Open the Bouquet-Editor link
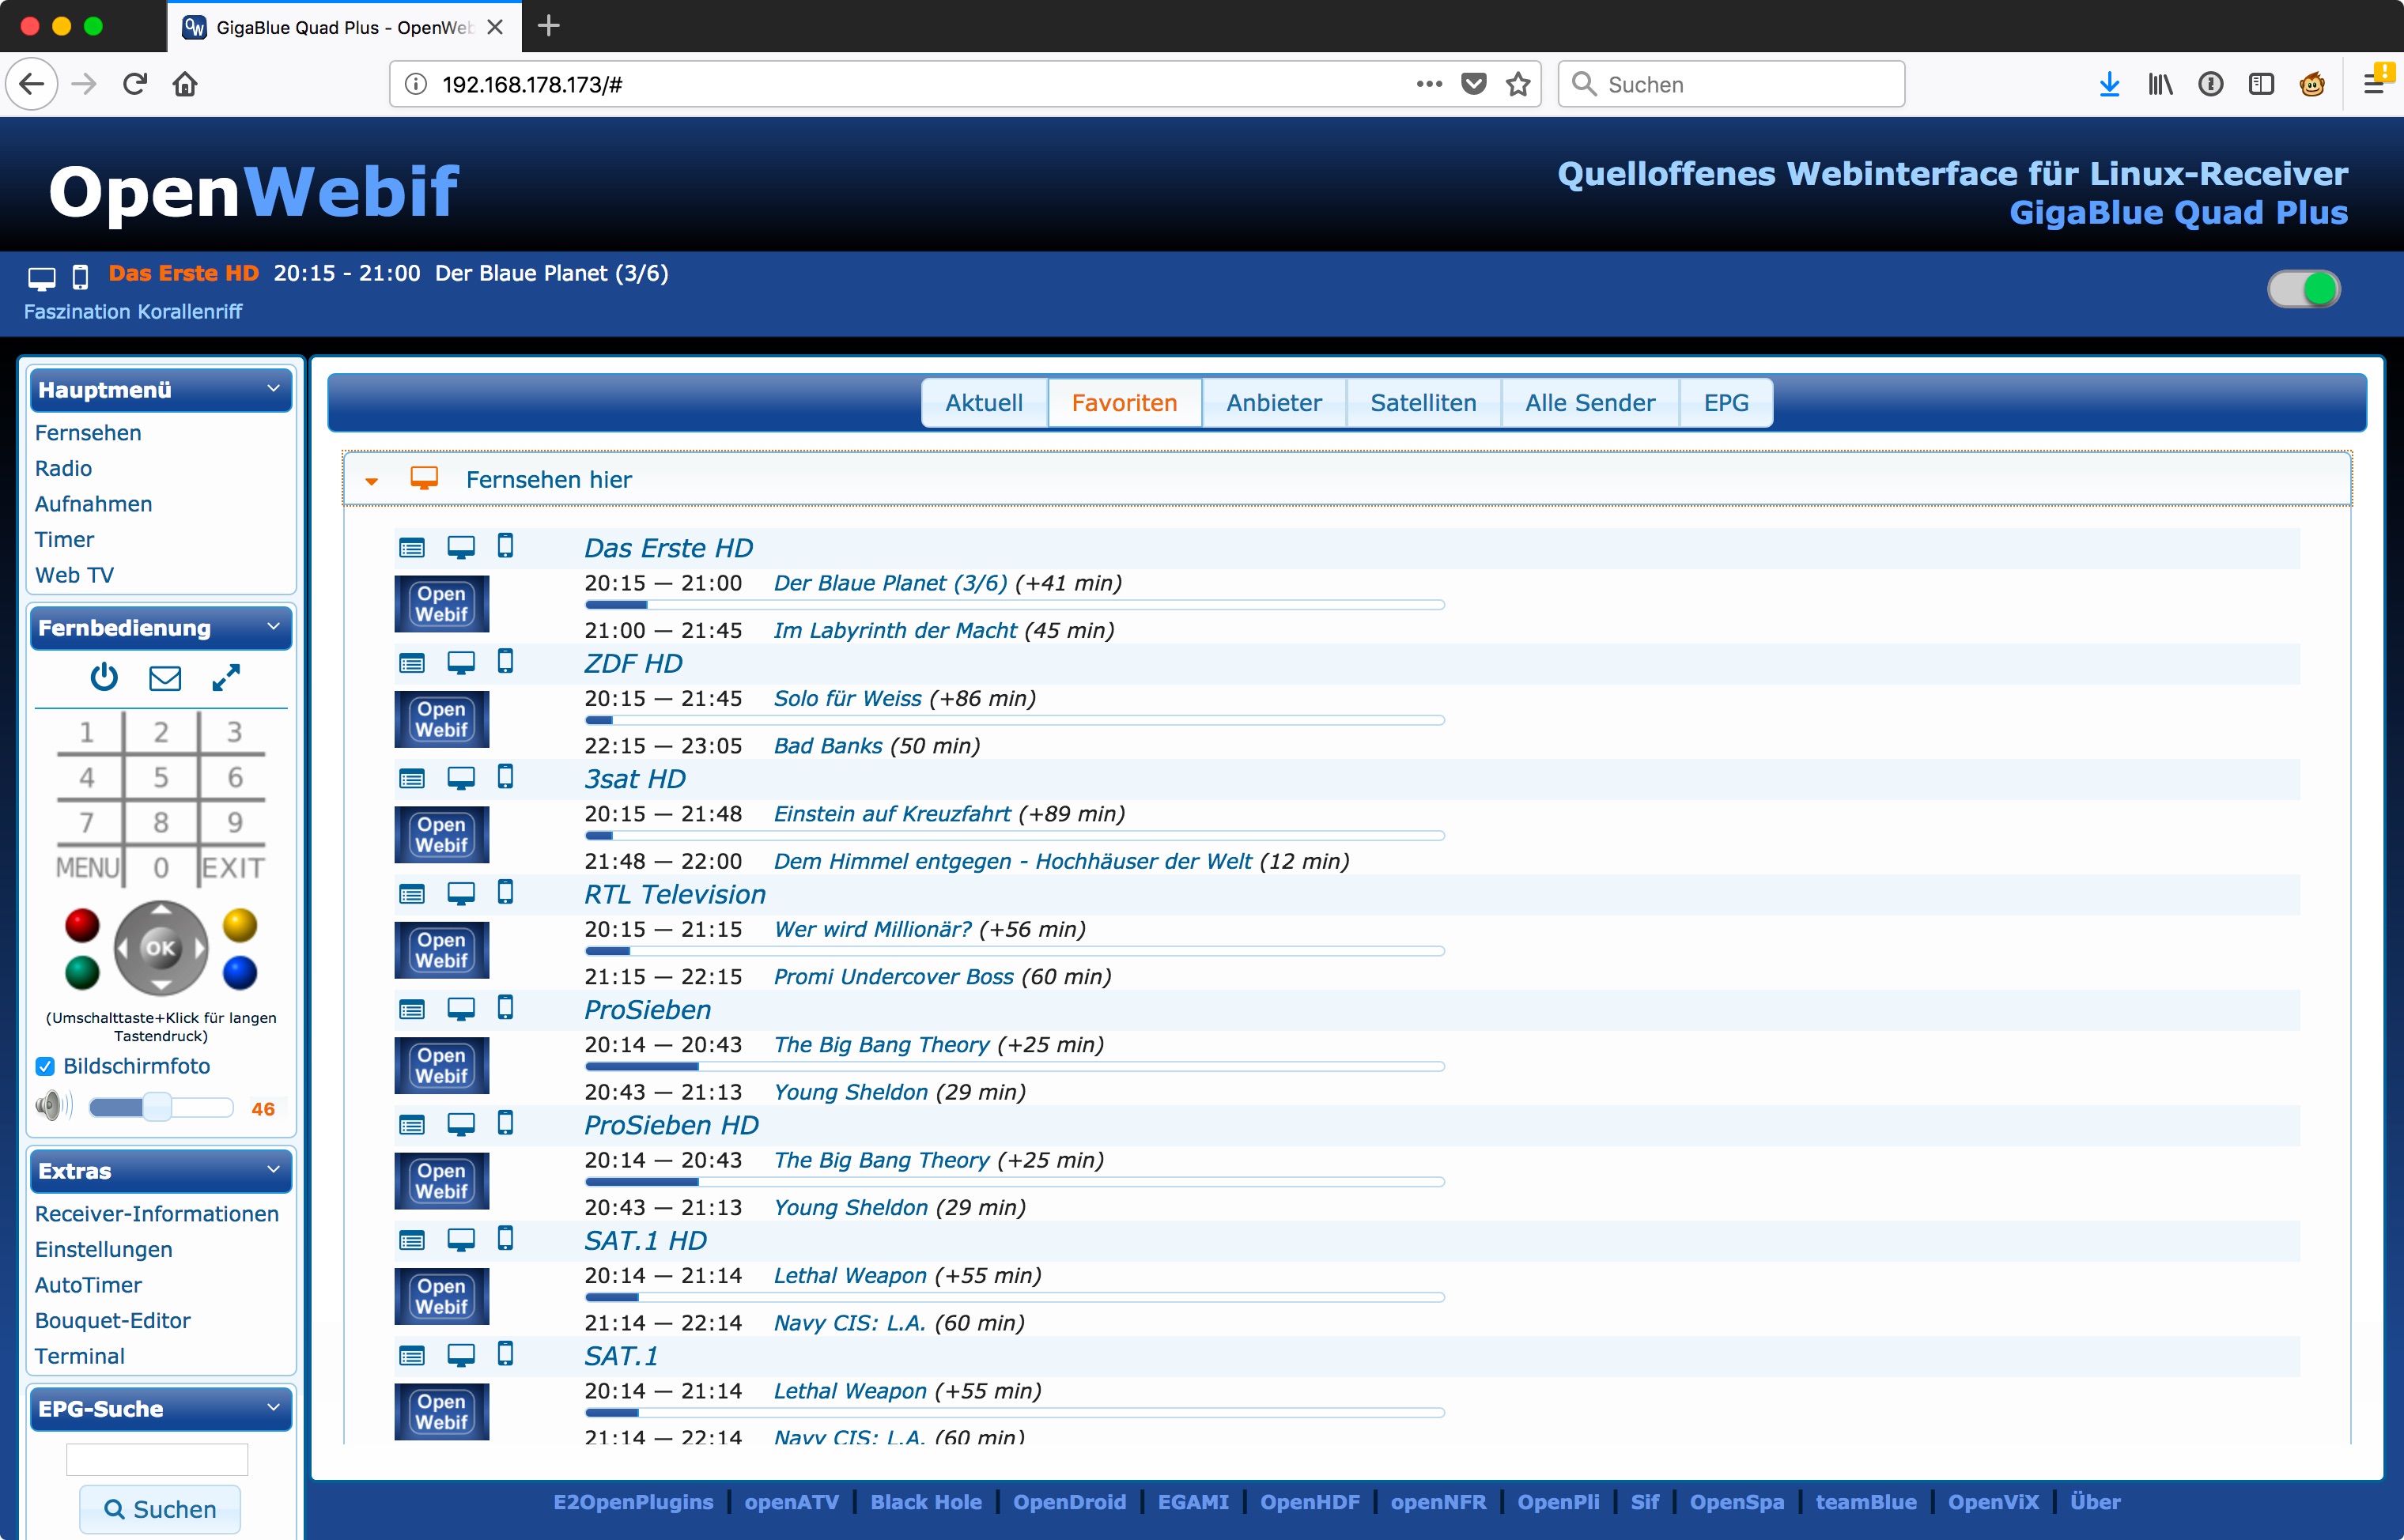The width and height of the screenshot is (2404, 1540). click(112, 1321)
